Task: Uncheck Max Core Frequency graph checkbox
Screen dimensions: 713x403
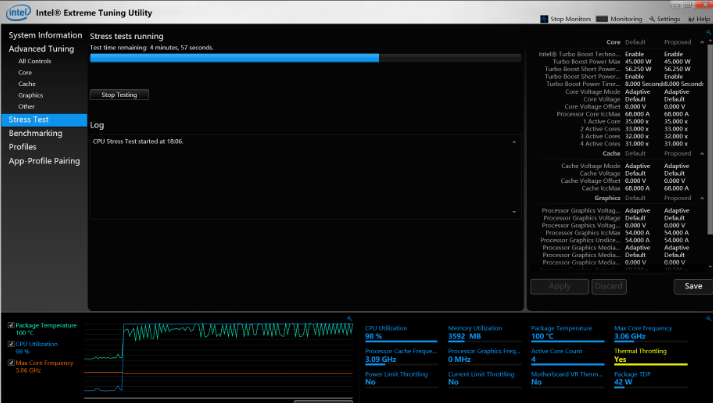Action: (x=11, y=363)
